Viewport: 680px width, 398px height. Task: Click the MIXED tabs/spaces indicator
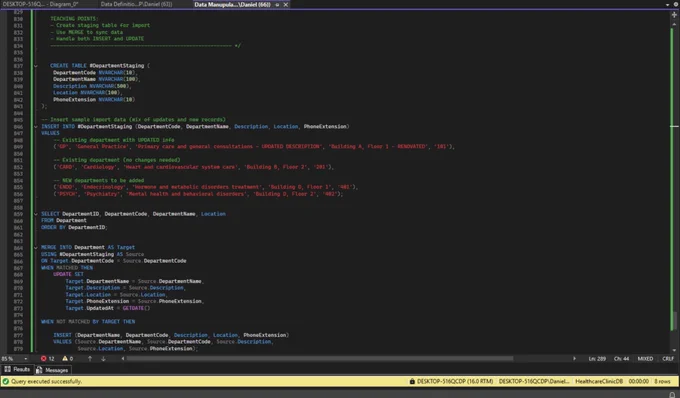point(645,359)
